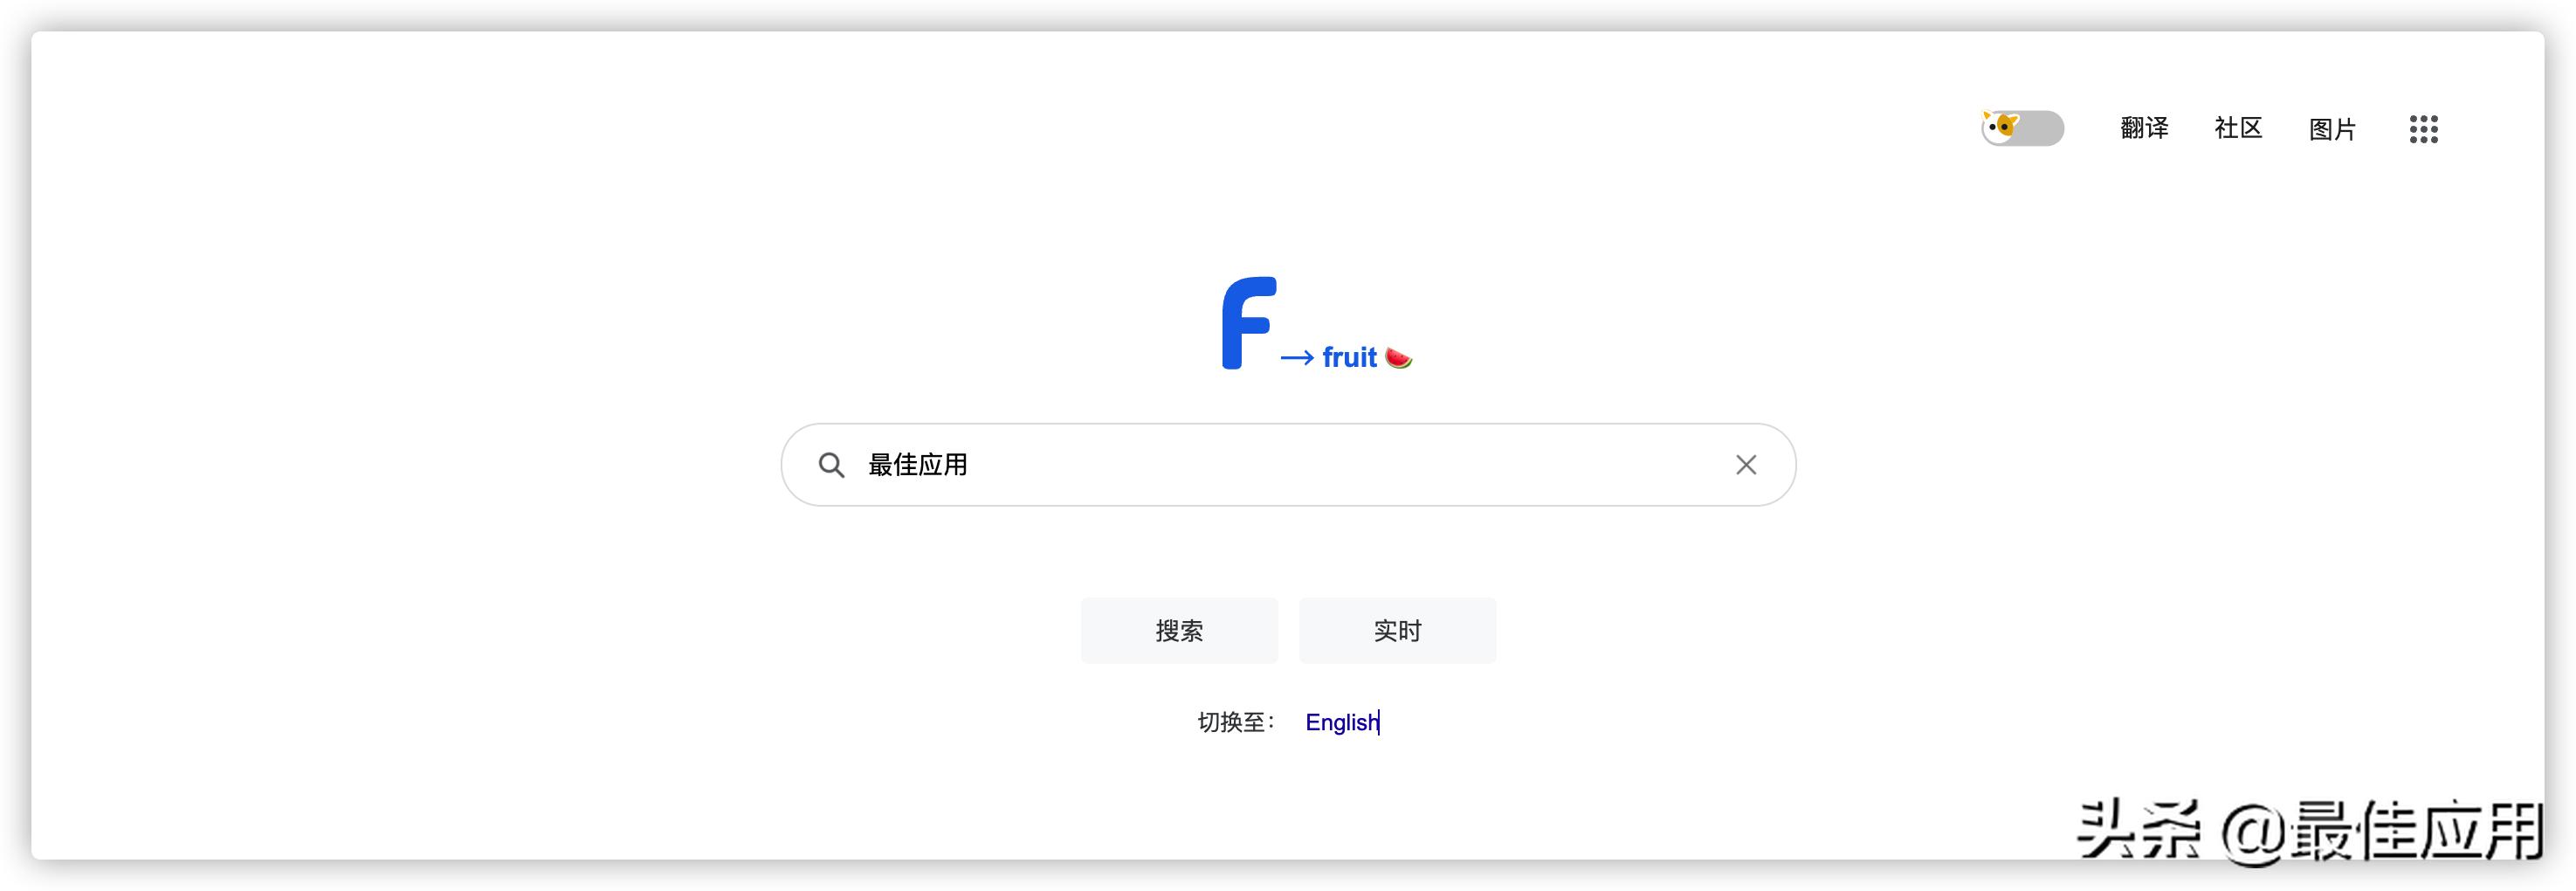Image resolution: width=2576 pixels, height=891 pixels.
Task: Clear the search query using the X icon
Action: [1745, 464]
